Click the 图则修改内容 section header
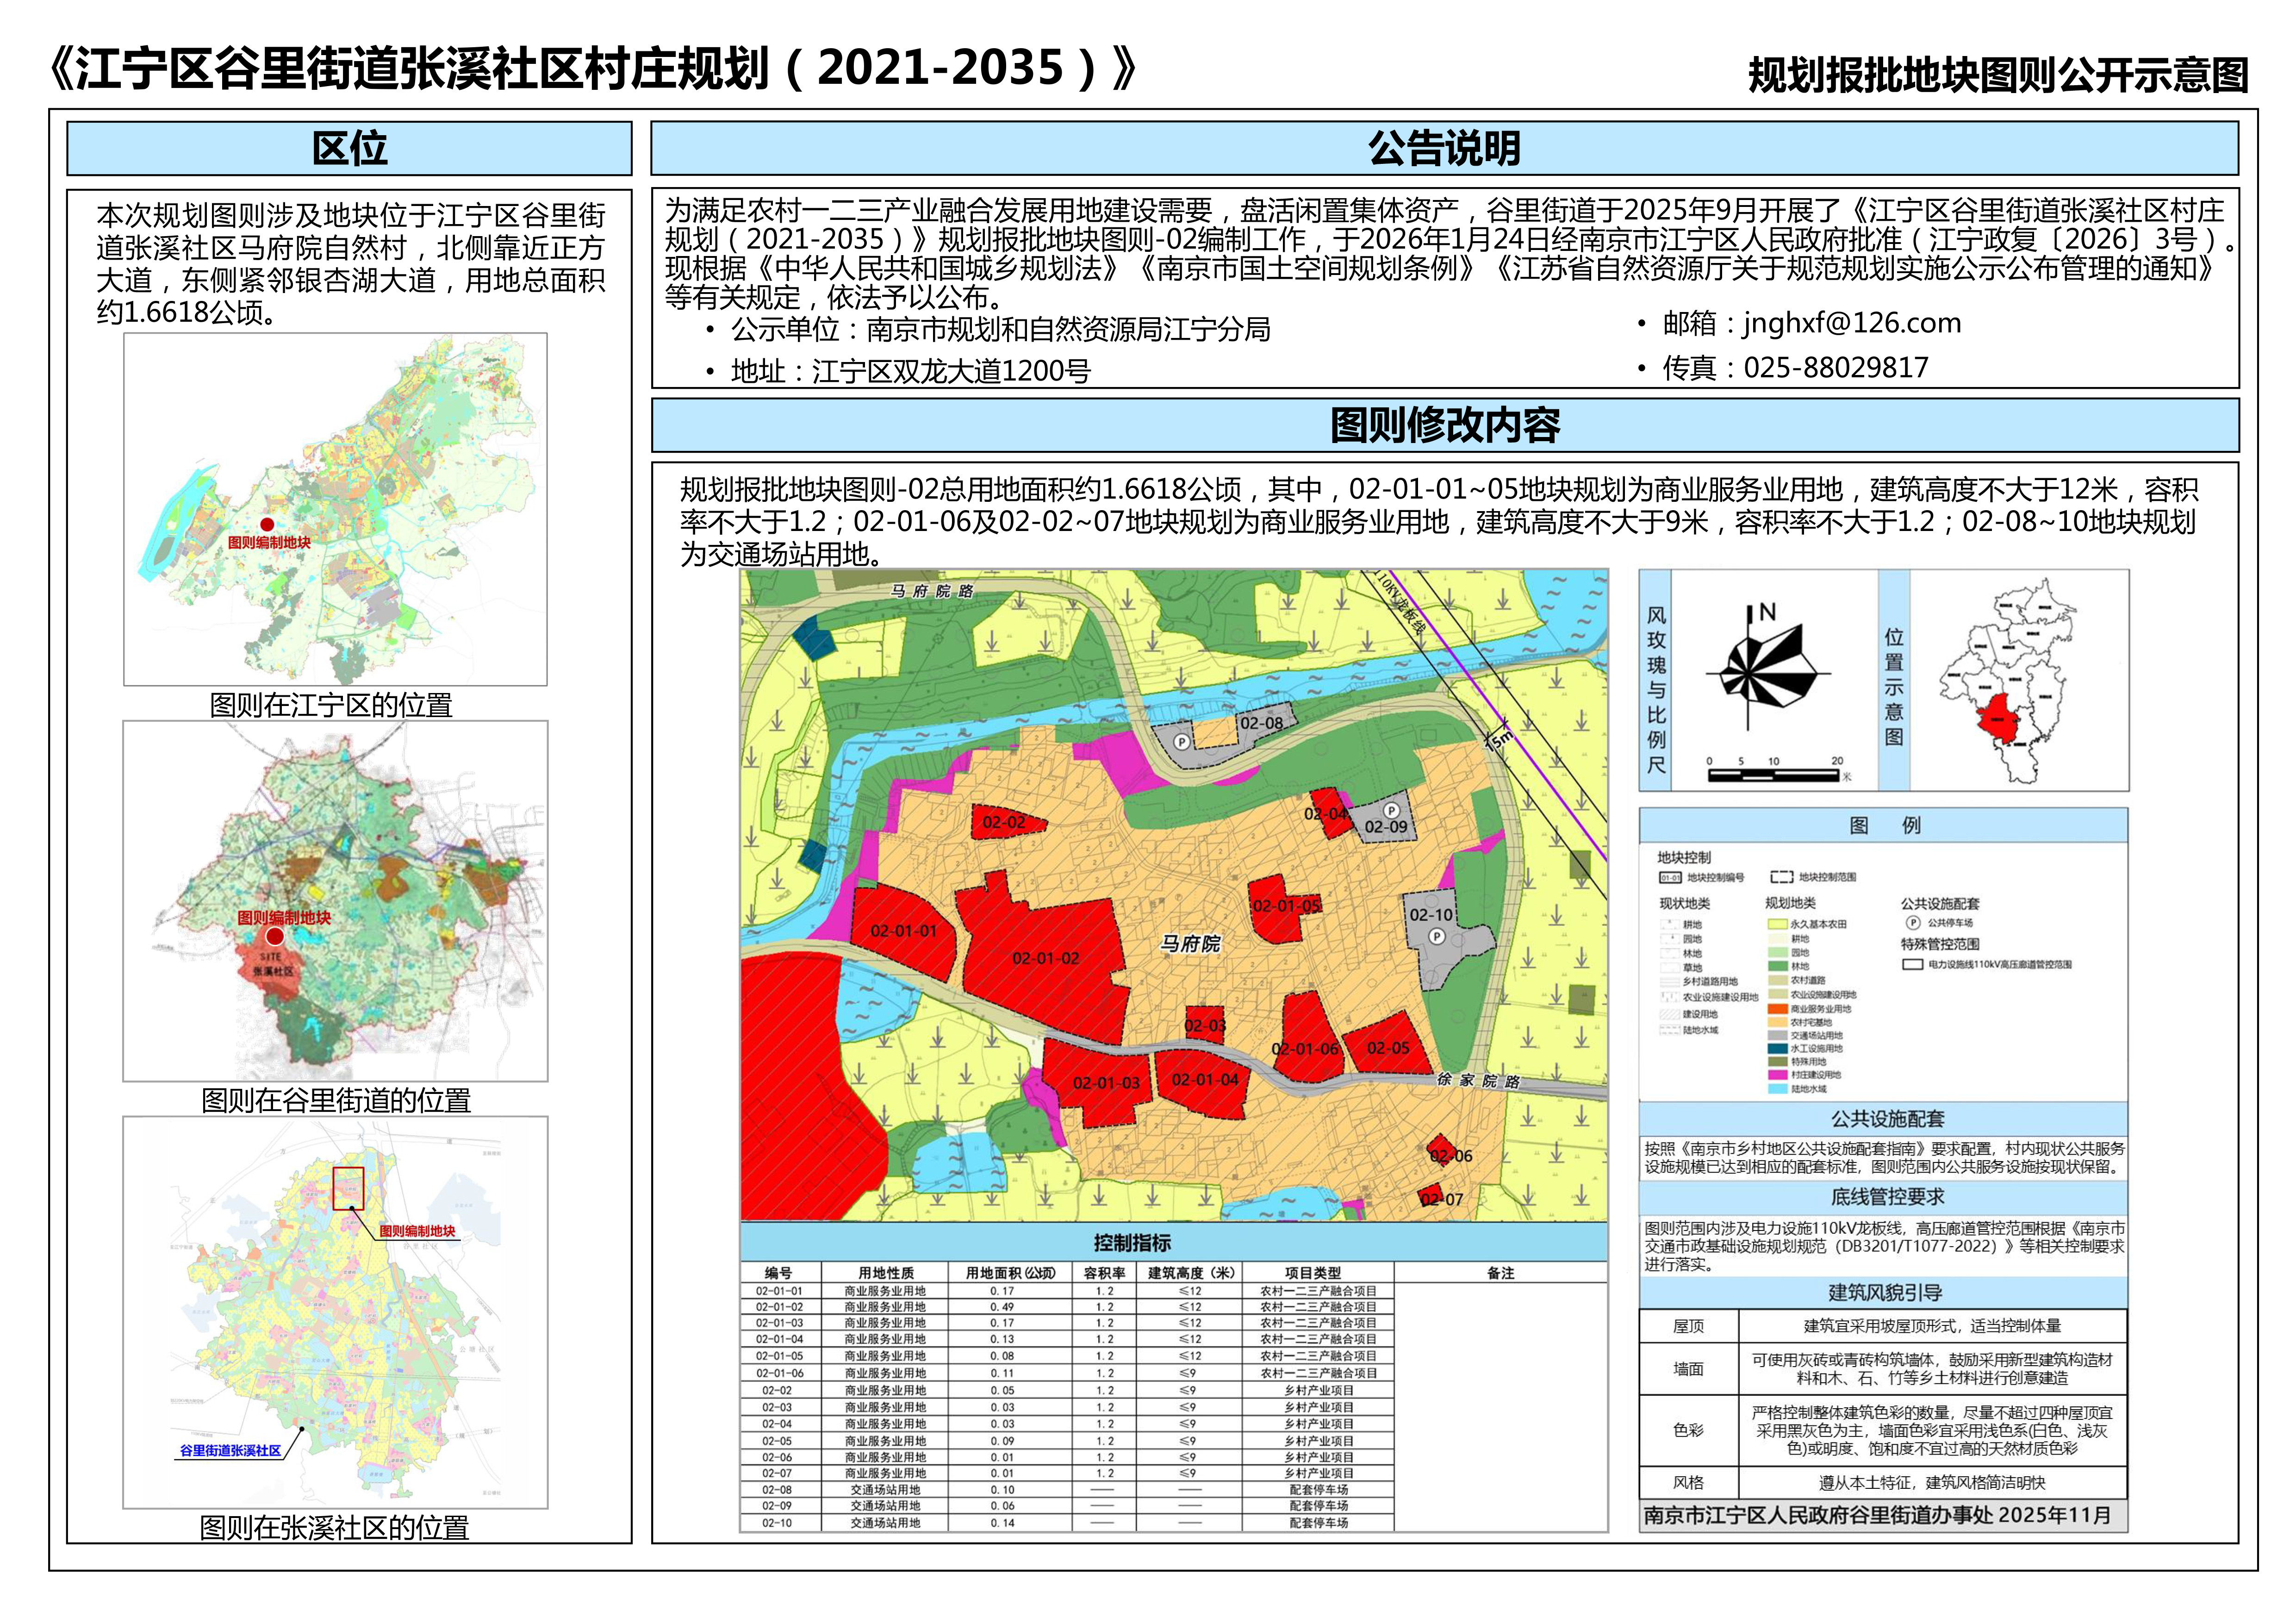Viewport: 2296px width, 1624px height. 1444,426
